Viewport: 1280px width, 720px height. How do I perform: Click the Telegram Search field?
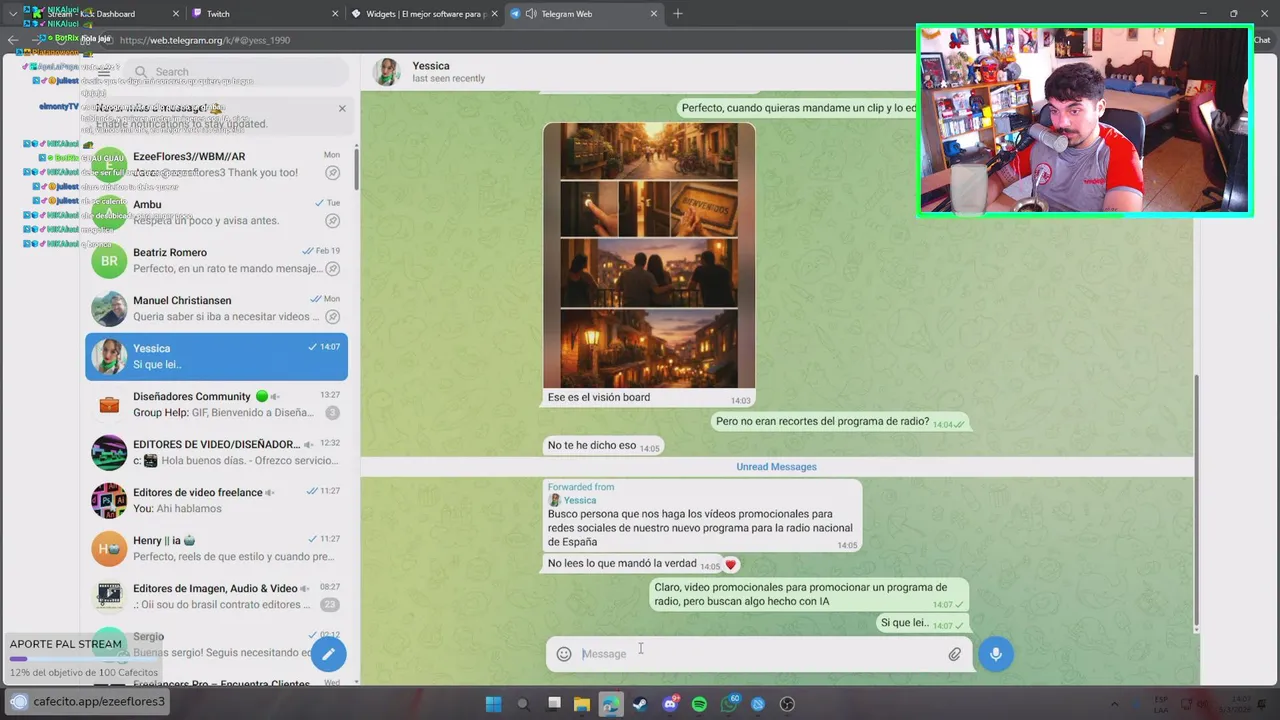click(x=237, y=72)
